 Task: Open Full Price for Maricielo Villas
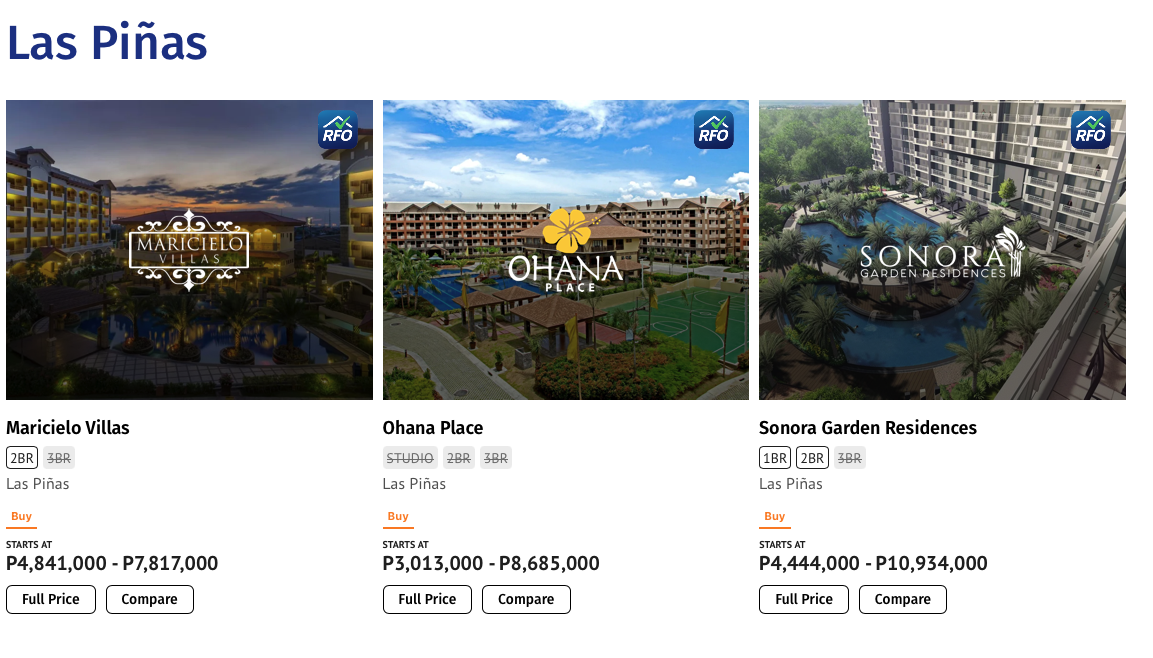(50, 599)
